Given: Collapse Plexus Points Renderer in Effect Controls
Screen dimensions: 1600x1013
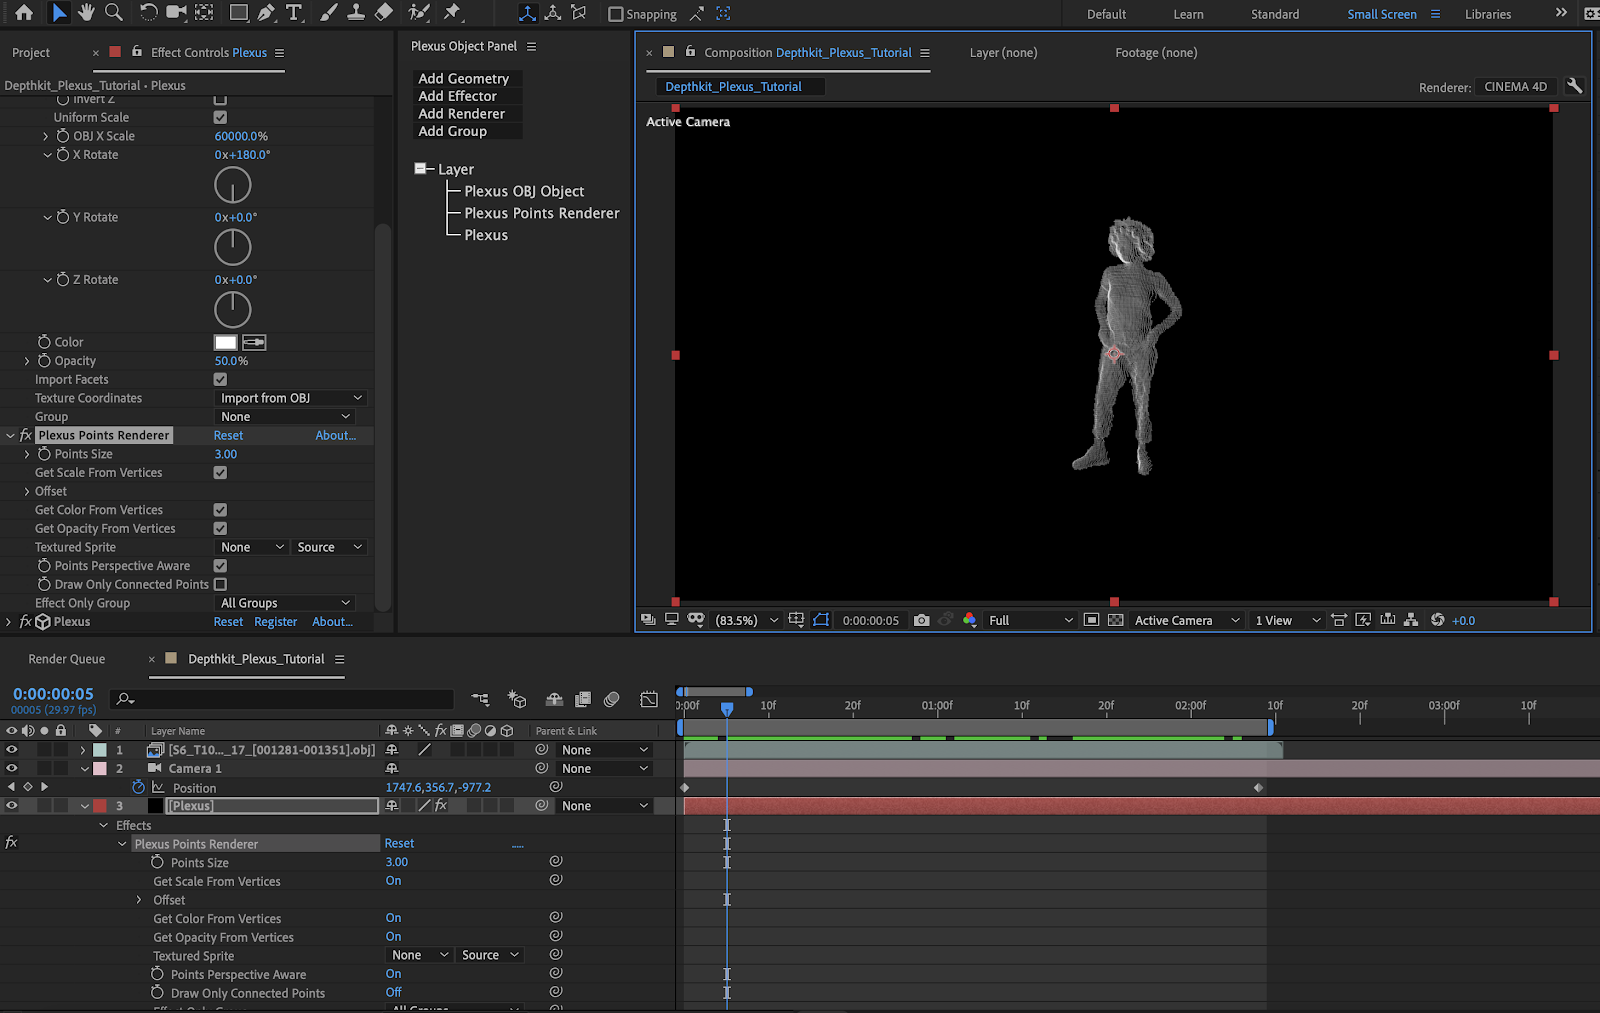Looking at the screenshot, I should [10, 435].
